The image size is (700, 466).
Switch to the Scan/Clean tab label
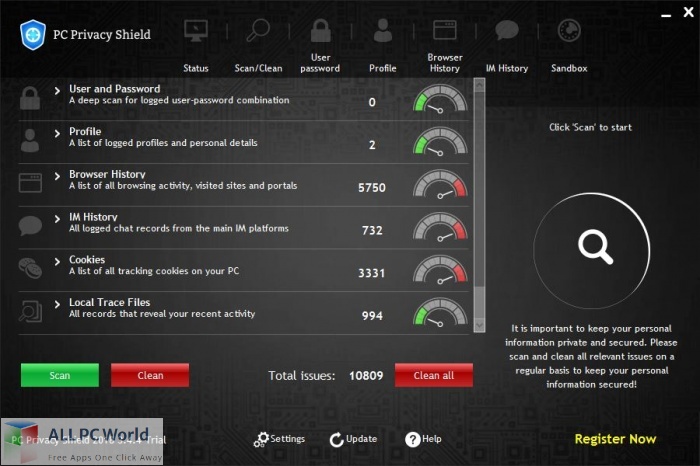click(x=258, y=68)
